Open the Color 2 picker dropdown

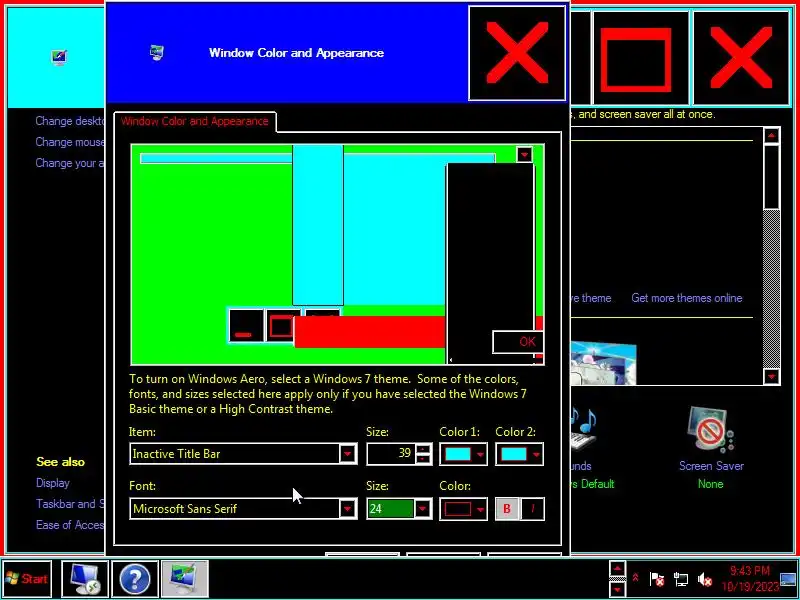[x=519, y=454]
